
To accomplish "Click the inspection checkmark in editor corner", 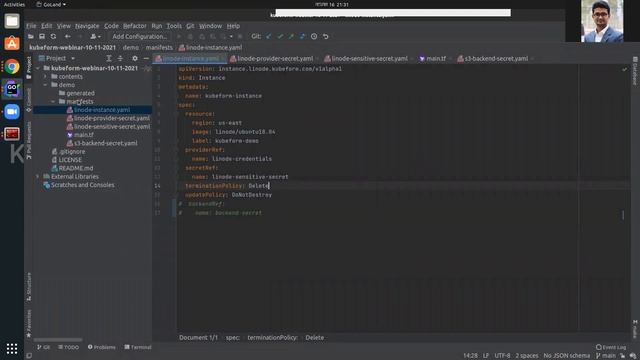I will coord(624,69).
